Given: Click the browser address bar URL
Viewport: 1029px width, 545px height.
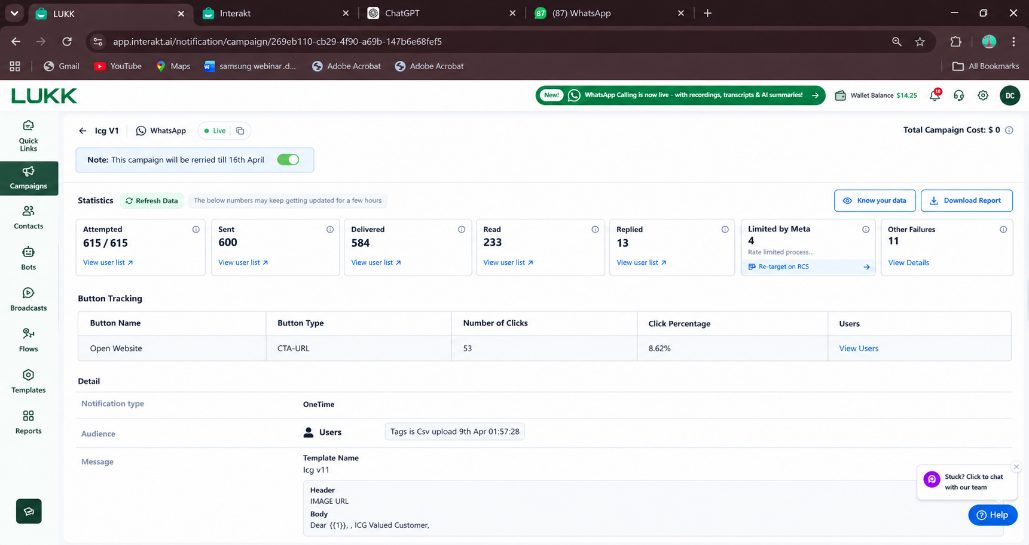Looking at the screenshot, I should pos(277,41).
